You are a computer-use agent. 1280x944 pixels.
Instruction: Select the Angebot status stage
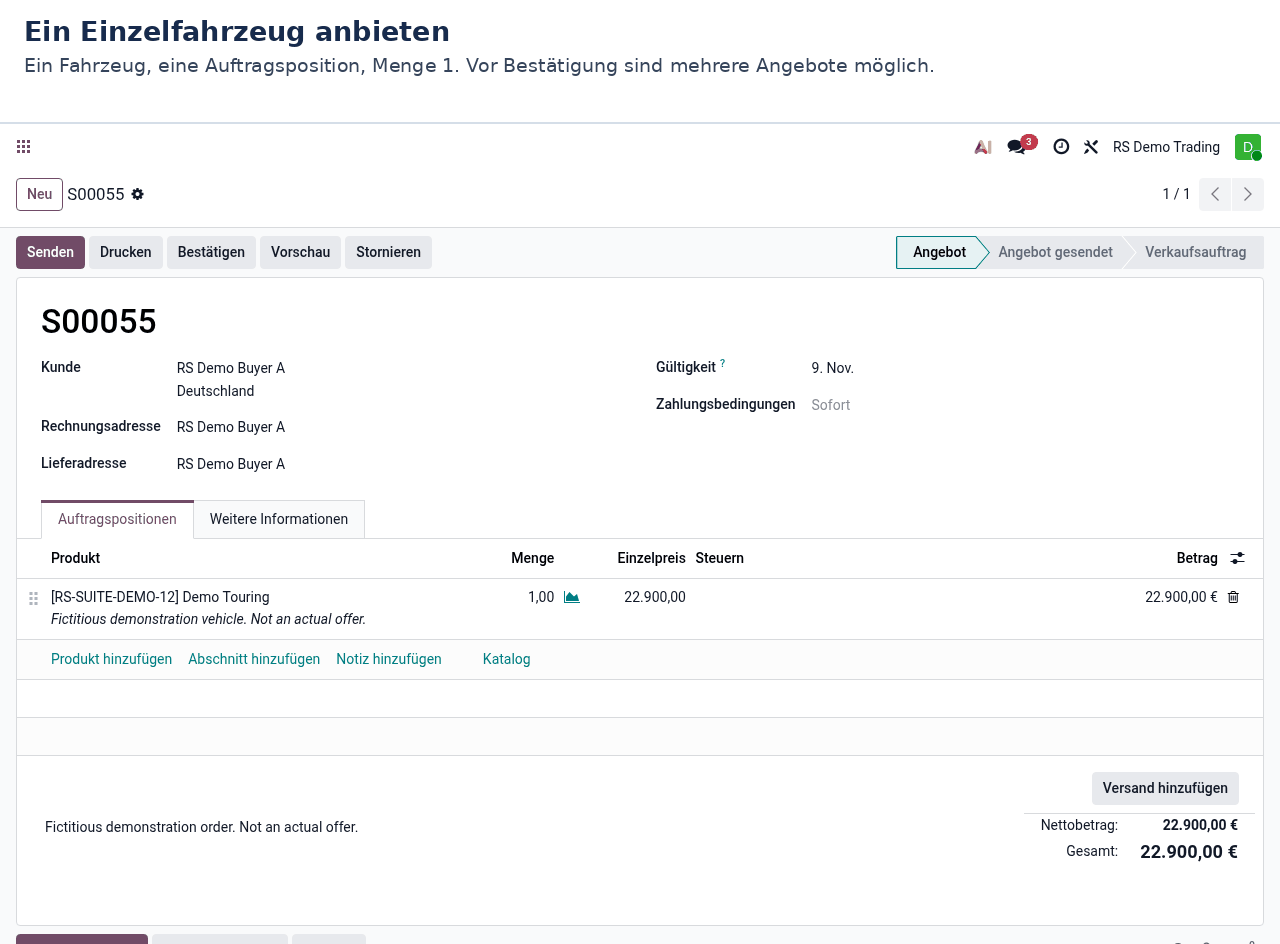coord(939,252)
